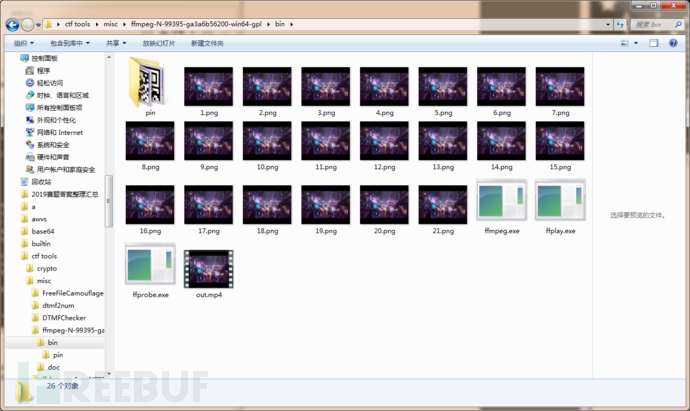Open the 共享 dropdown menu

pyautogui.click(x=116, y=43)
